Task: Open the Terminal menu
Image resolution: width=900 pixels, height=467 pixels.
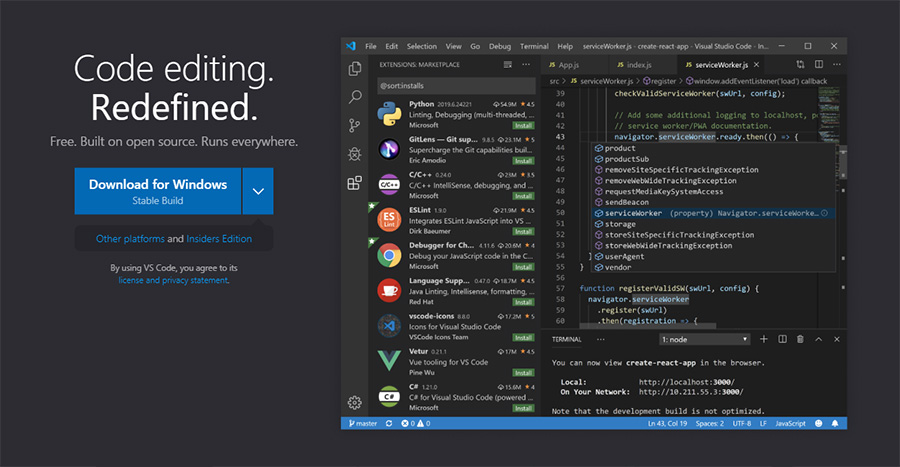Action: [x=534, y=46]
